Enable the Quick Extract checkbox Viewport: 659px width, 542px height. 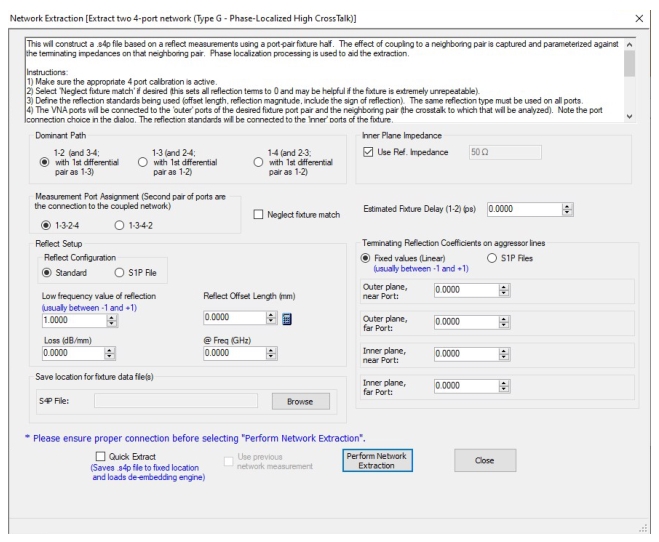(100, 456)
